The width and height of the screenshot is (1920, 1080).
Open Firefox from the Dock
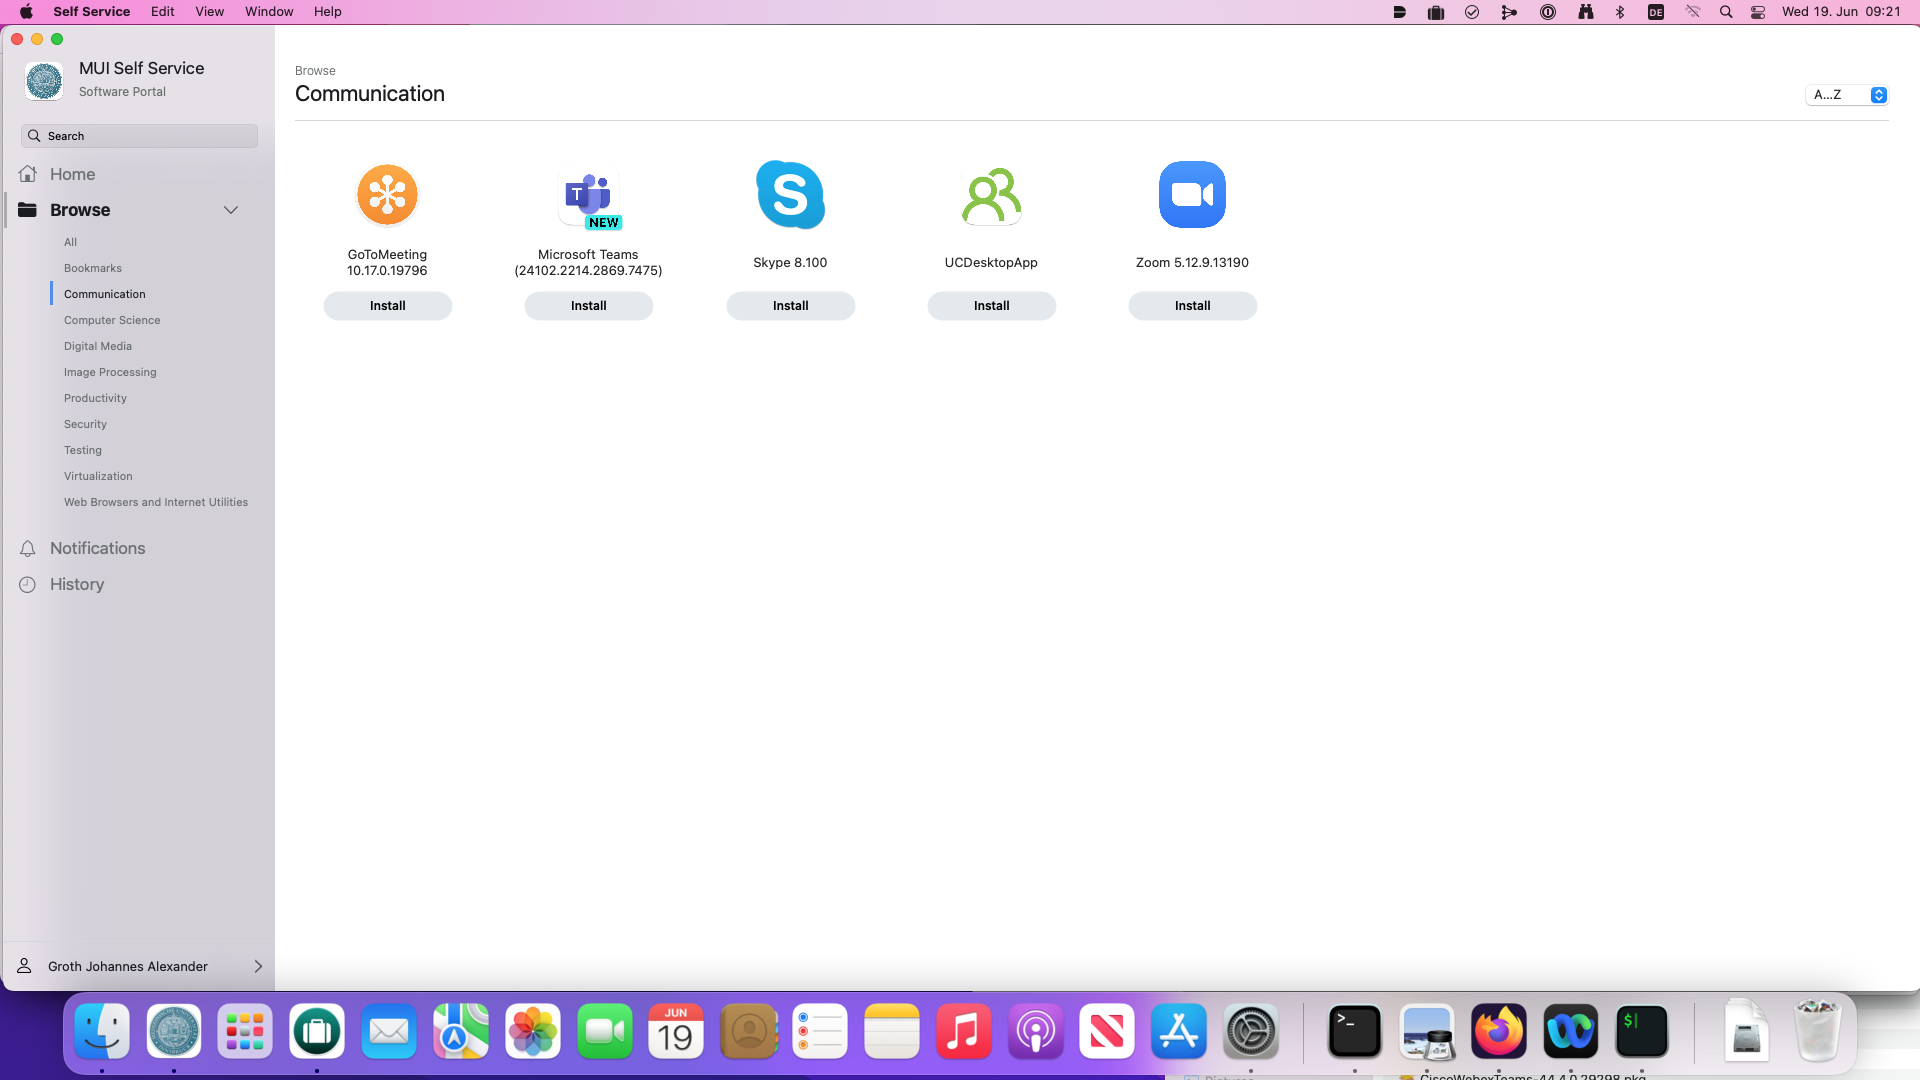coord(1499,1031)
